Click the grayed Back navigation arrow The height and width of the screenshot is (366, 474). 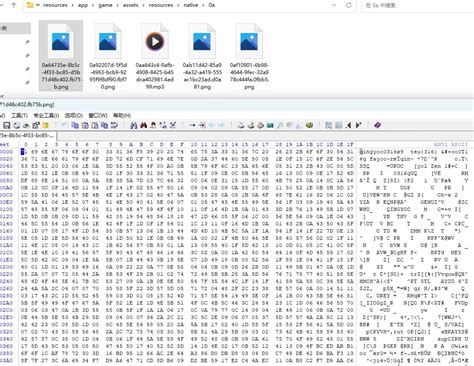click(212, 125)
